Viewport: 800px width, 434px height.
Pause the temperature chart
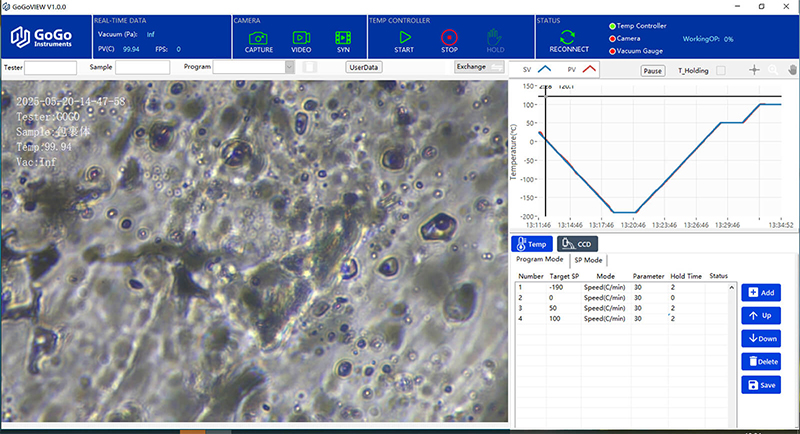[x=653, y=71]
